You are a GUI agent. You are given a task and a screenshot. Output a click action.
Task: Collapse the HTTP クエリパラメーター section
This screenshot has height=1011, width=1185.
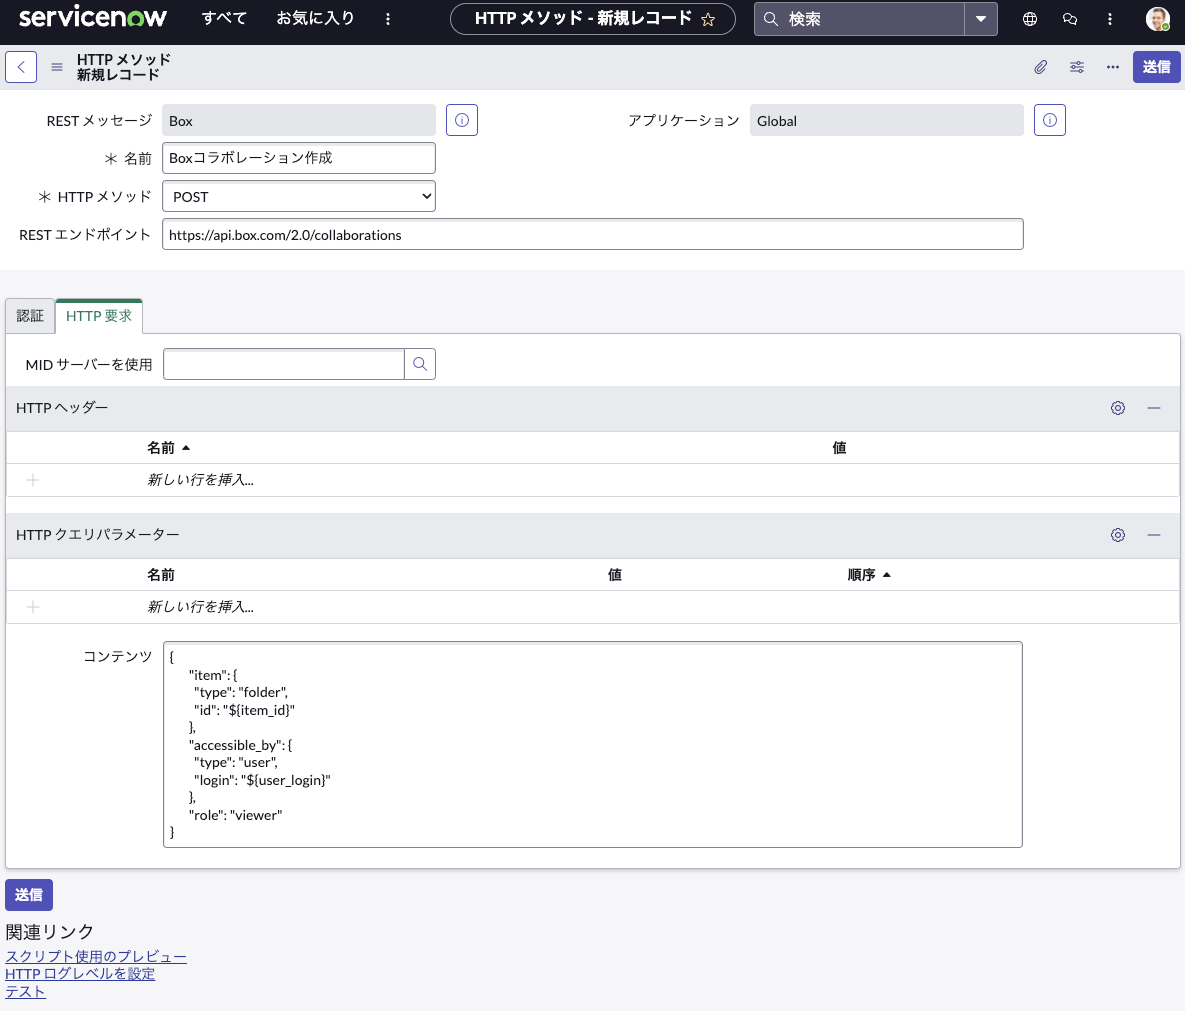tap(1154, 535)
